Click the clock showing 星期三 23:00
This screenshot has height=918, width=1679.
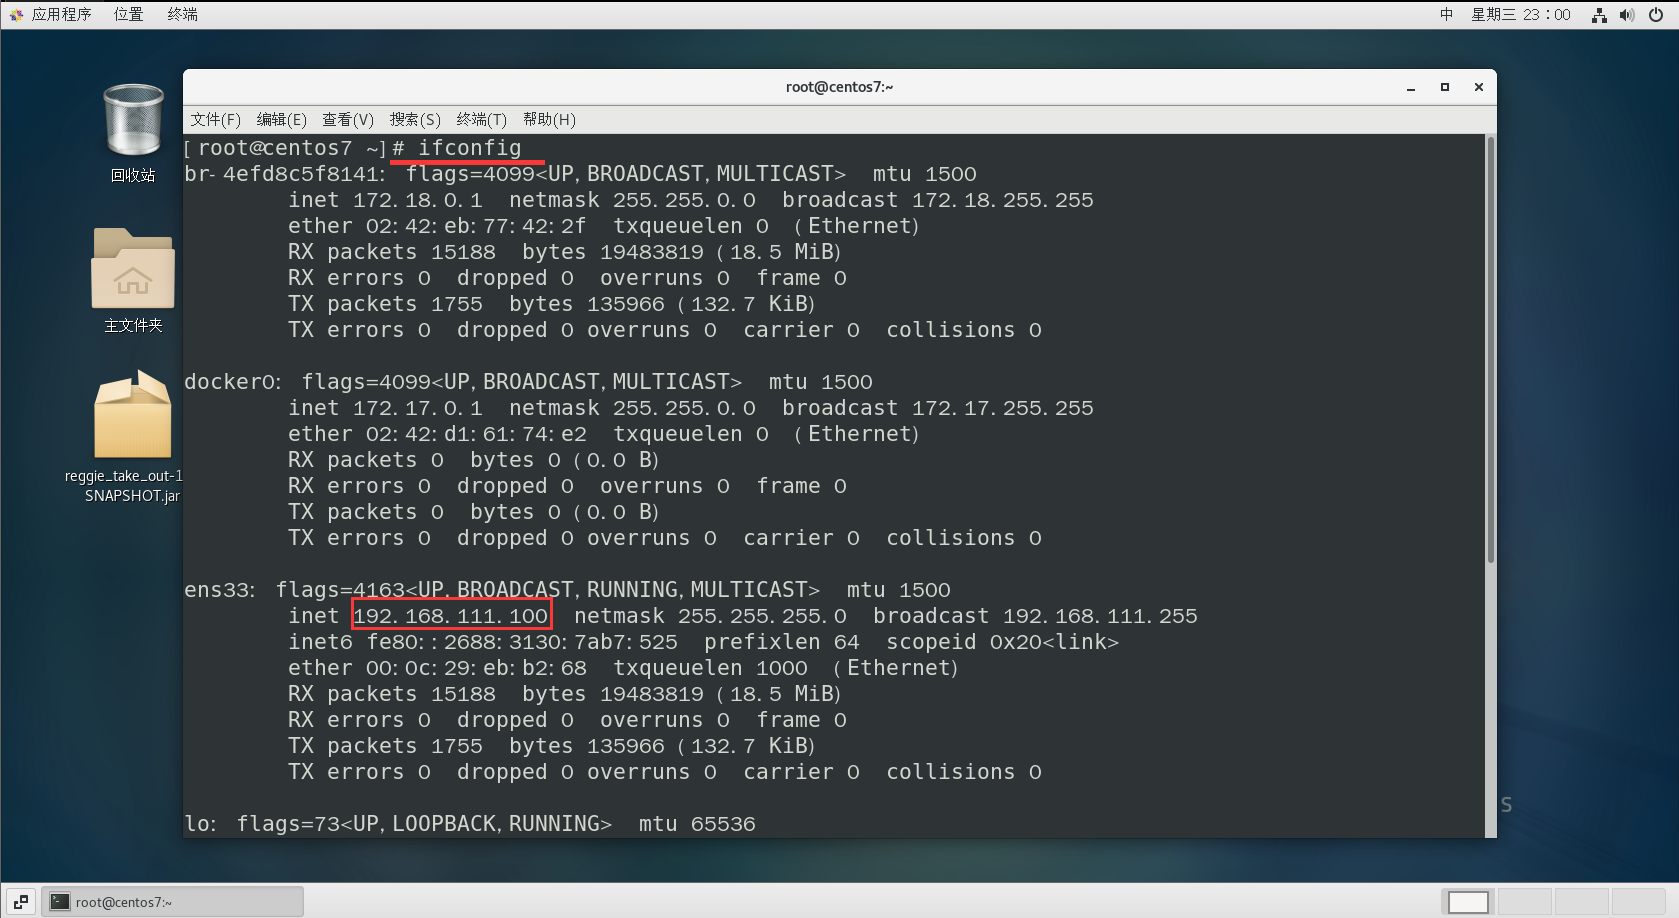1520,15
